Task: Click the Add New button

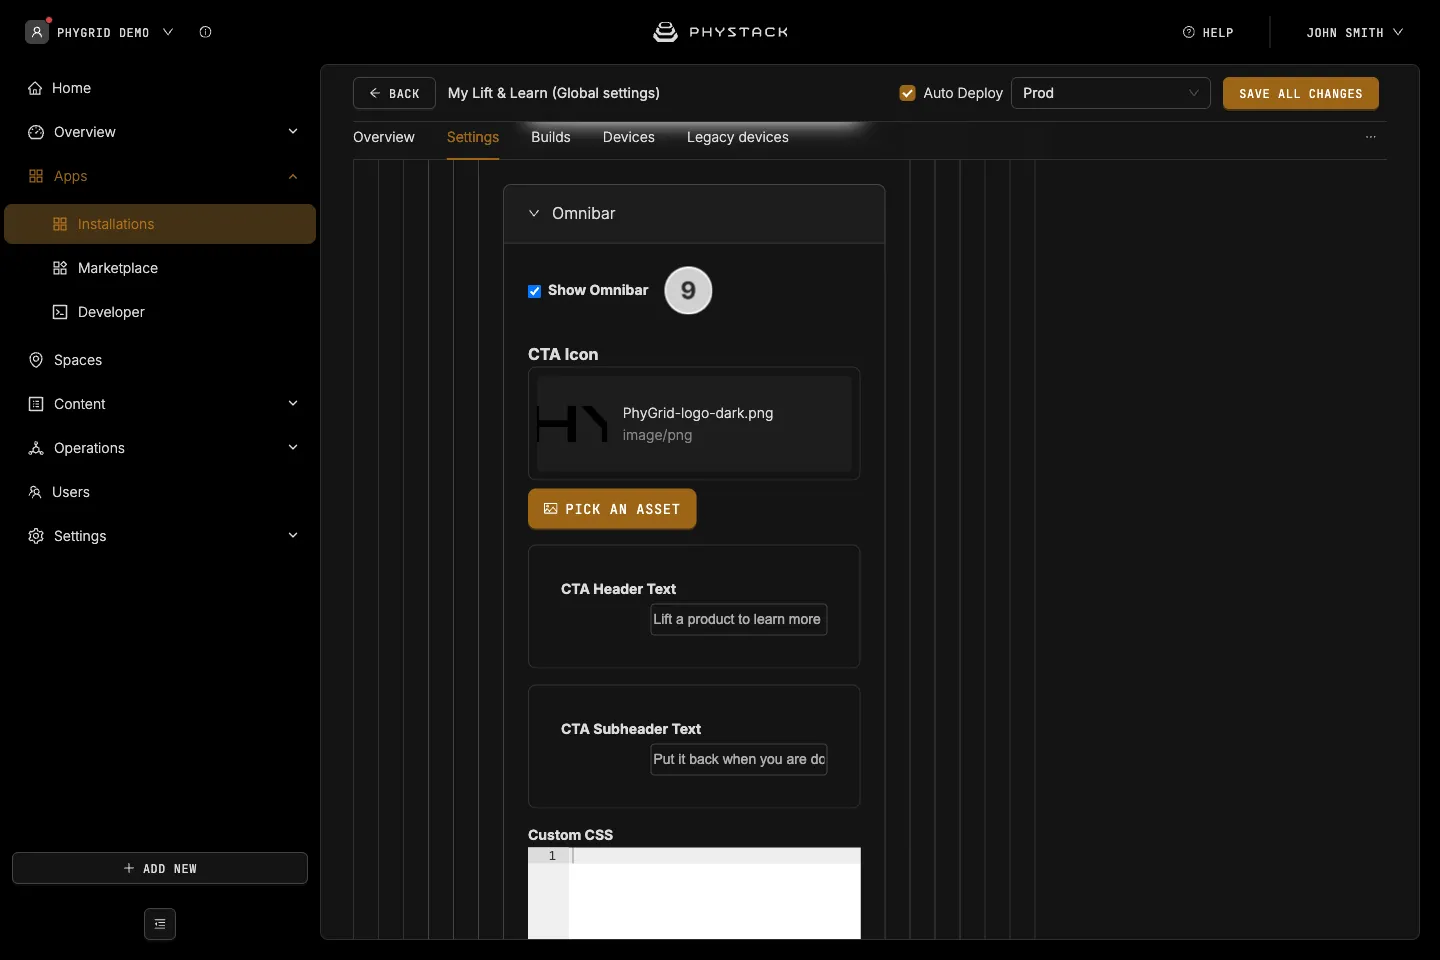Action: pos(160,868)
